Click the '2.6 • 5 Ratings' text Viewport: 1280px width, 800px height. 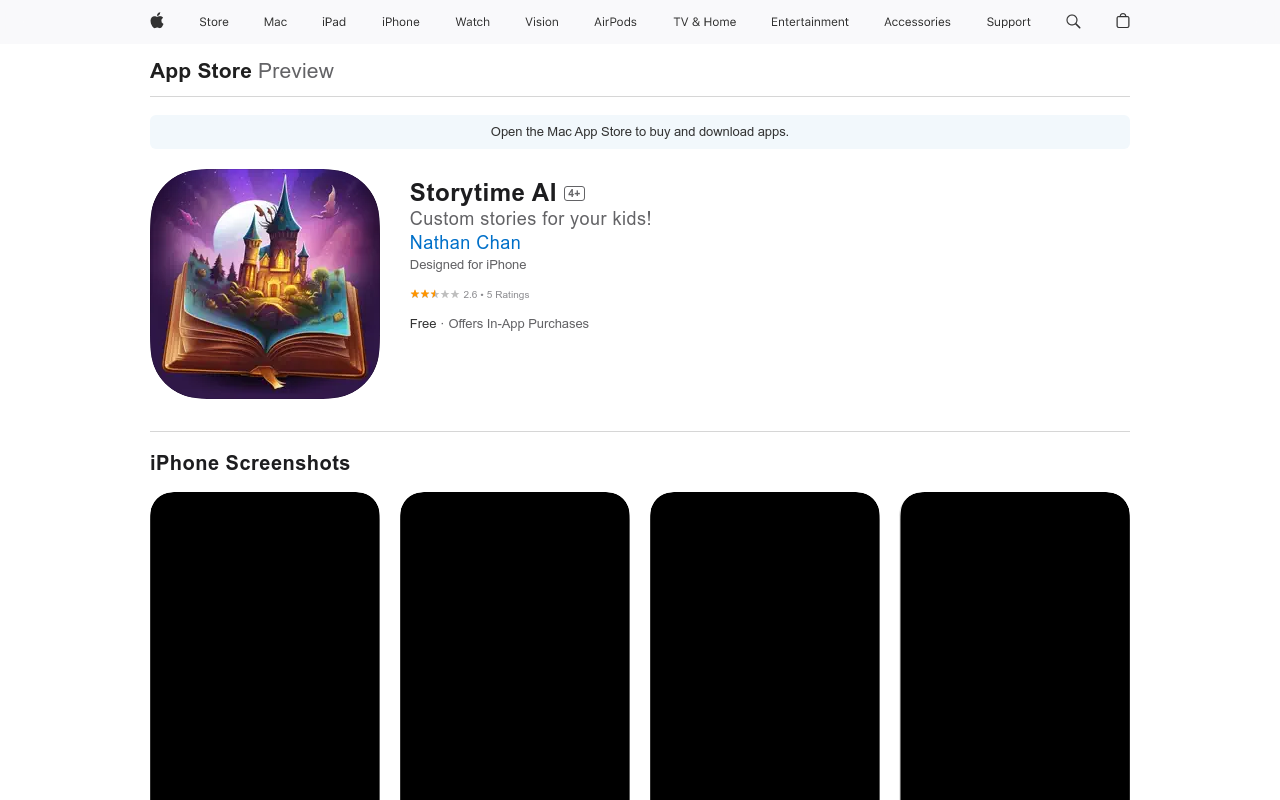point(496,295)
